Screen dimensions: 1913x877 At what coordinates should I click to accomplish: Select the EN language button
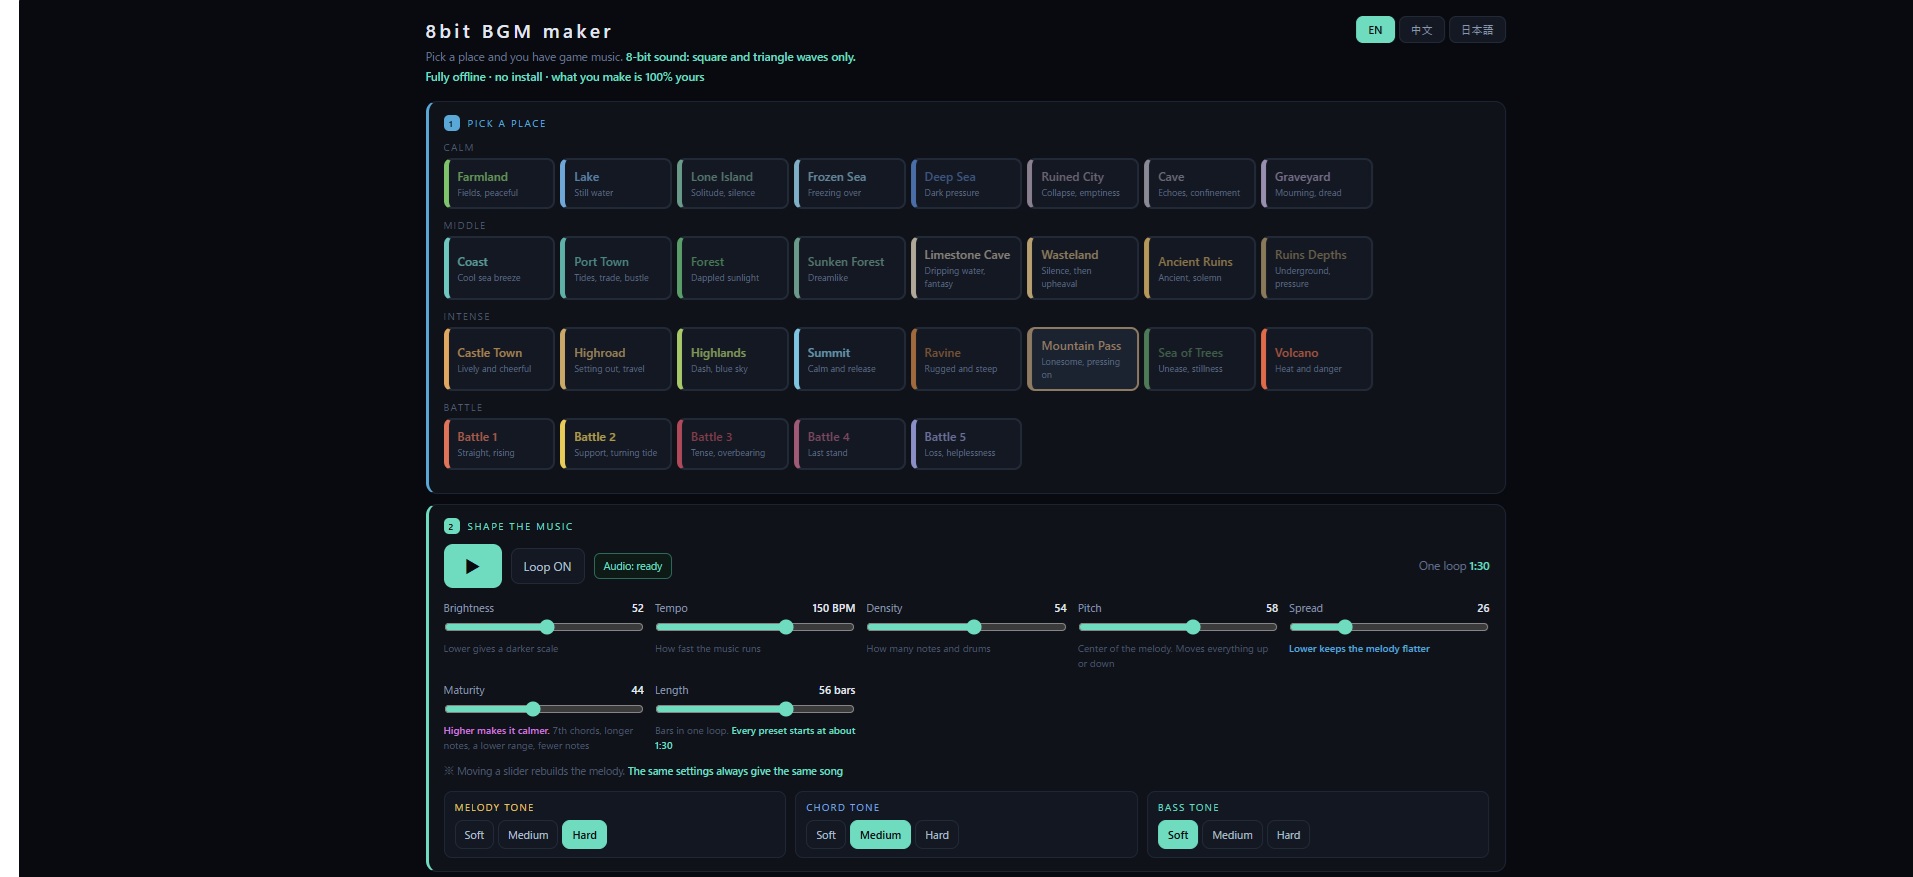click(x=1375, y=30)
